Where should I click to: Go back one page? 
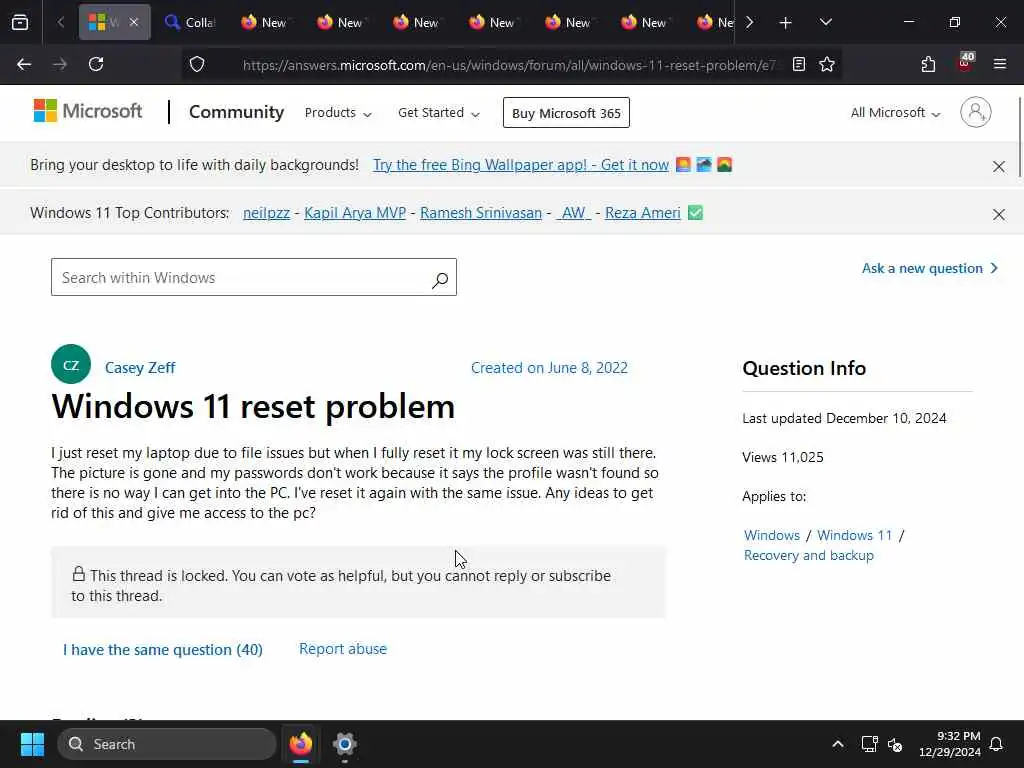pos(24,64)
